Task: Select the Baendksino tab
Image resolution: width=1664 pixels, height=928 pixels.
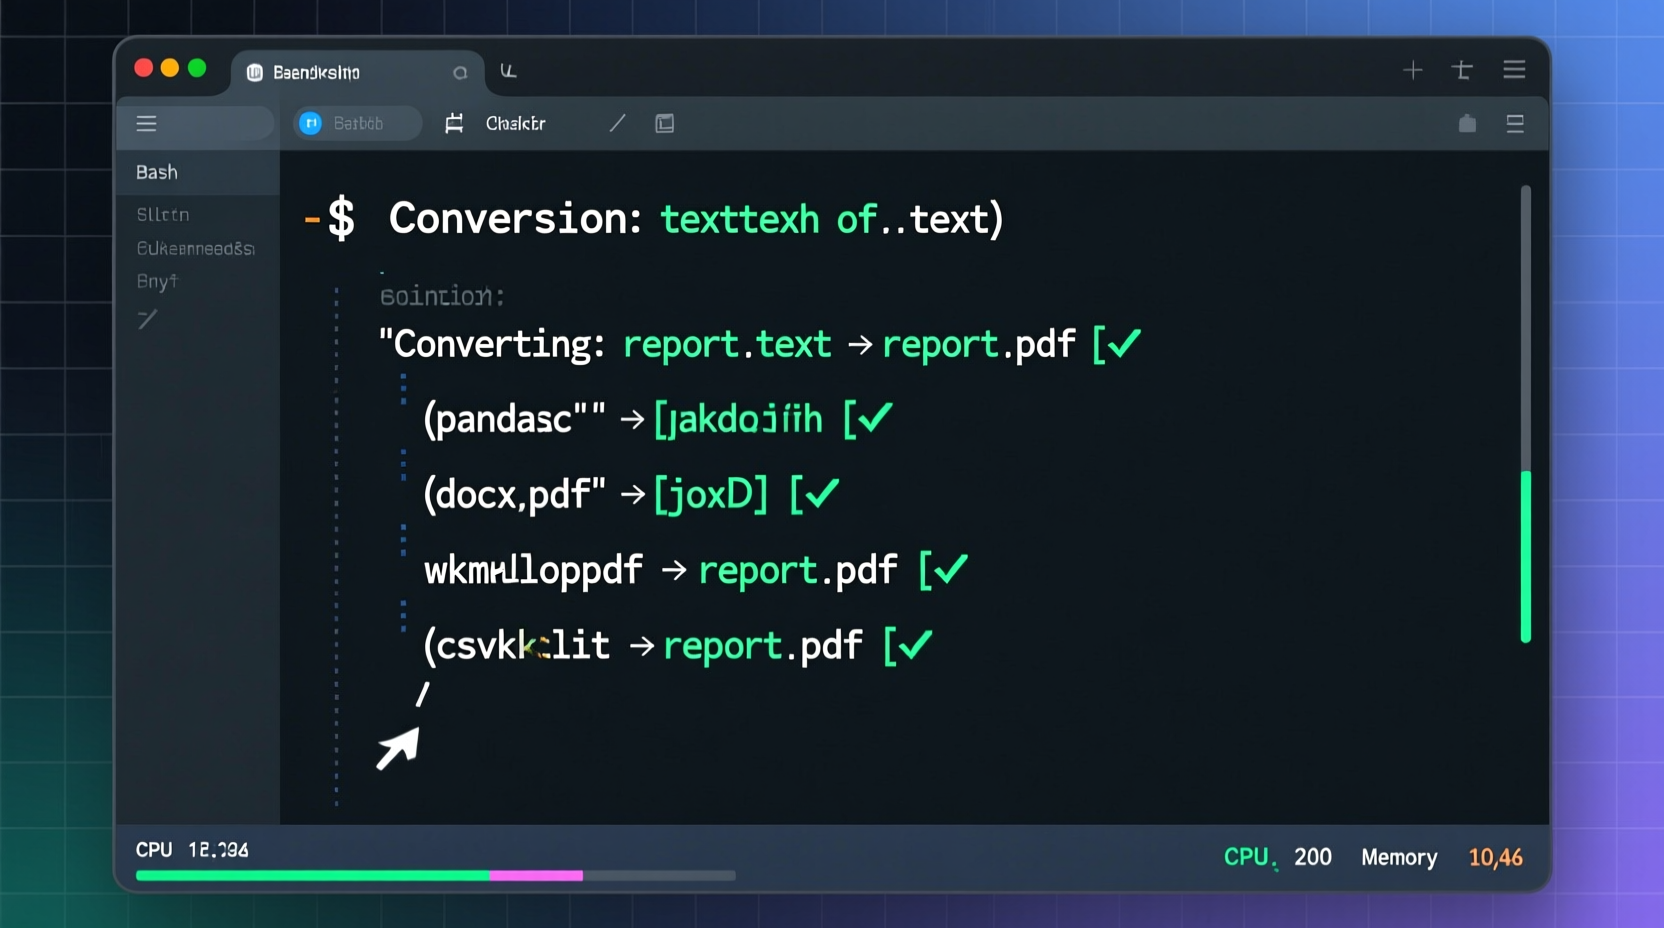Action: (358, 72)
